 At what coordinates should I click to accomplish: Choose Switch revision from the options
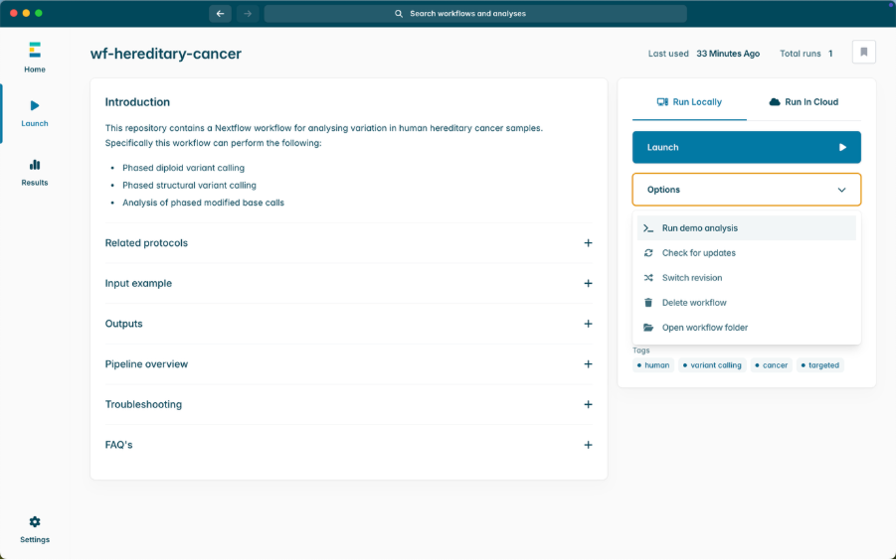pos(746,278)
